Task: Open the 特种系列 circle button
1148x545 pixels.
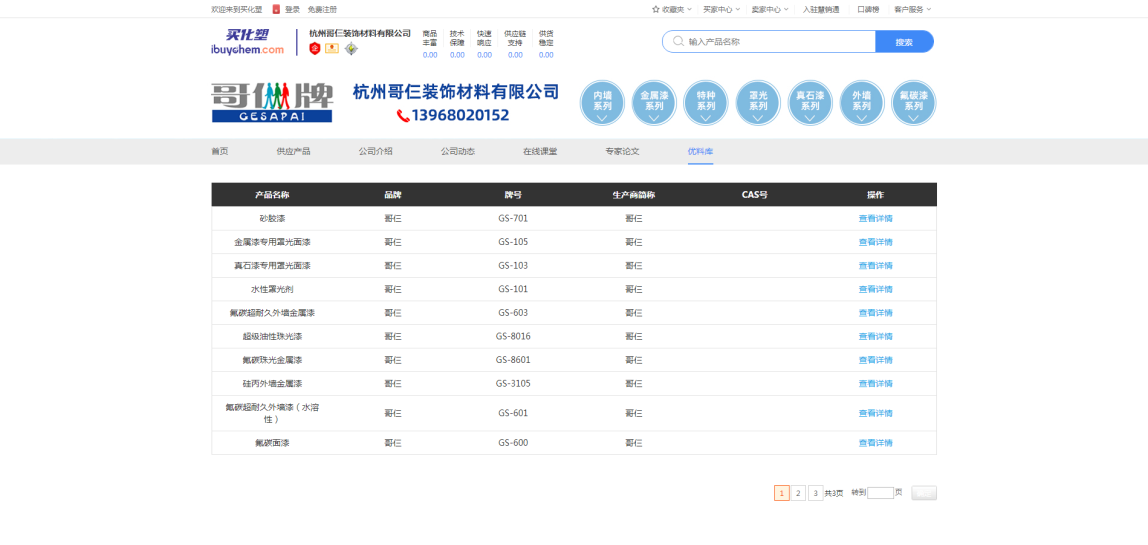Action: (706, 103)
